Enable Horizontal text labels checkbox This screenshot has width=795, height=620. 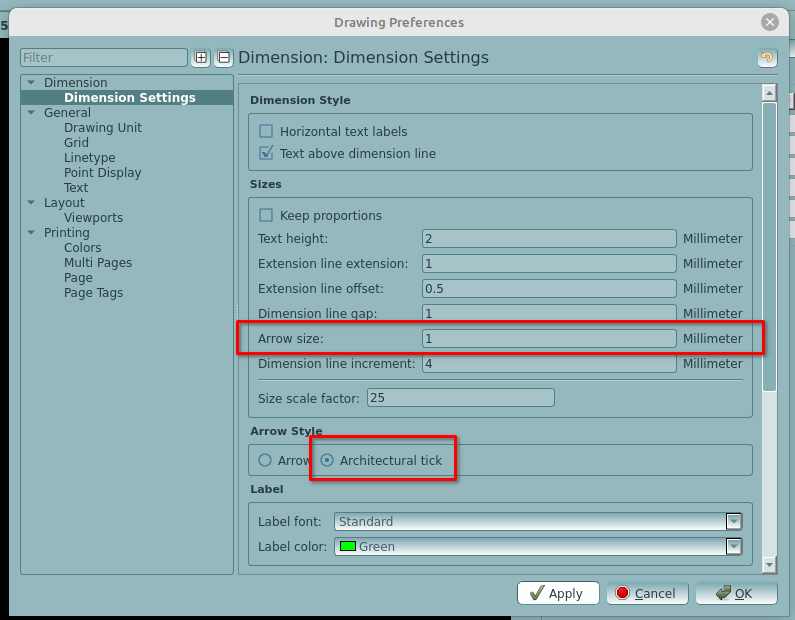coord(266,131)
